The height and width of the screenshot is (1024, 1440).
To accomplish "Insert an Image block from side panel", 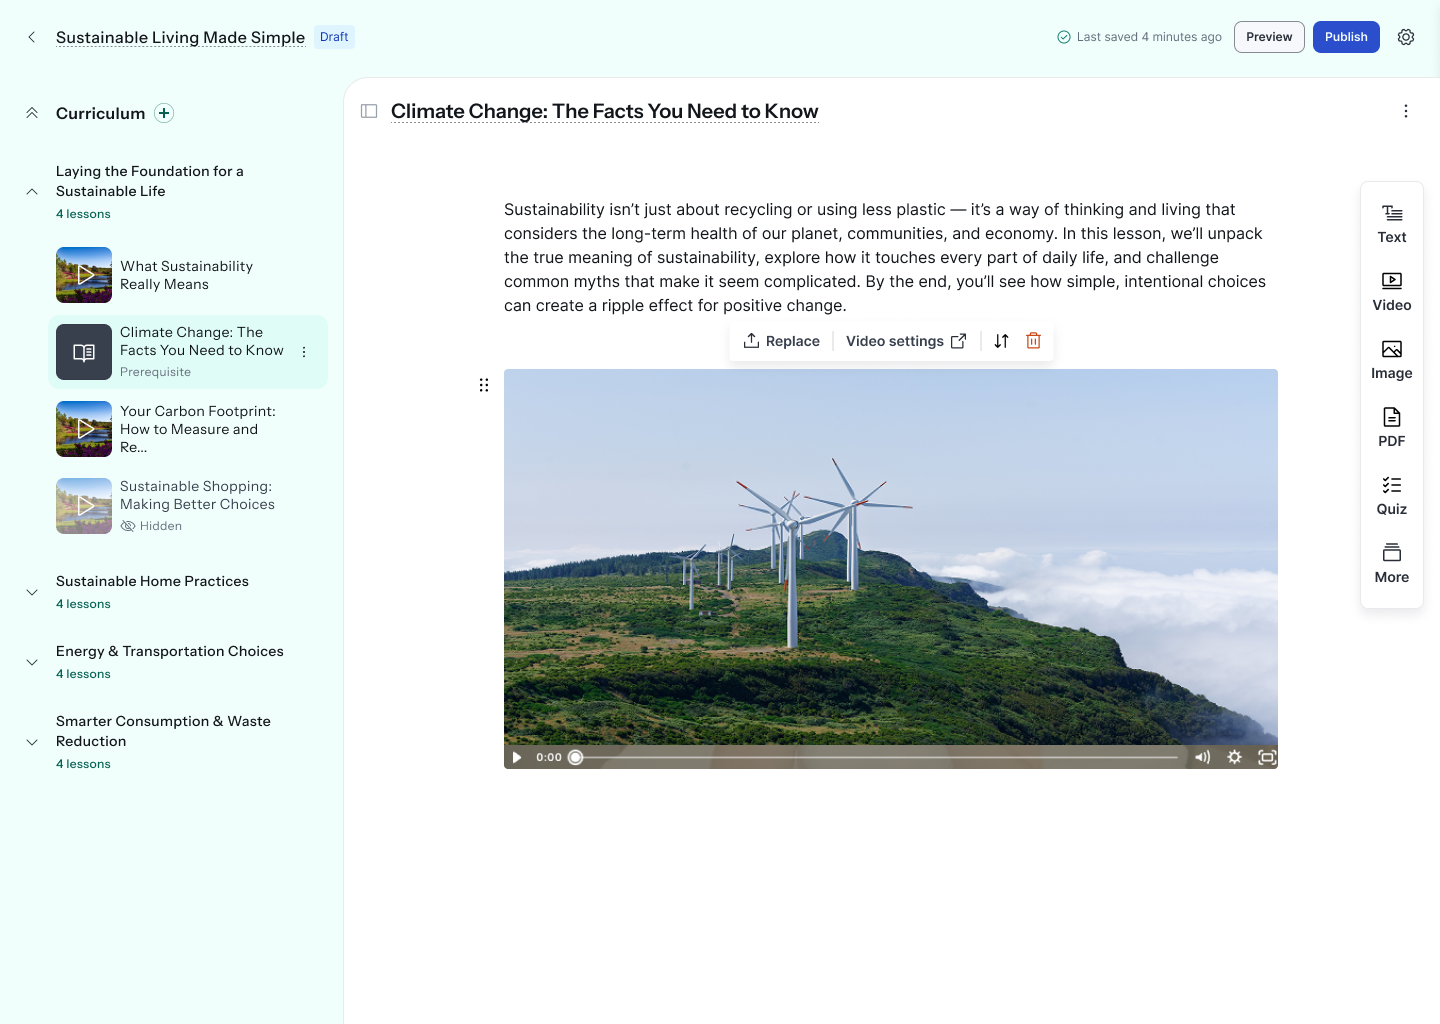I will (x=1391, y=359).
